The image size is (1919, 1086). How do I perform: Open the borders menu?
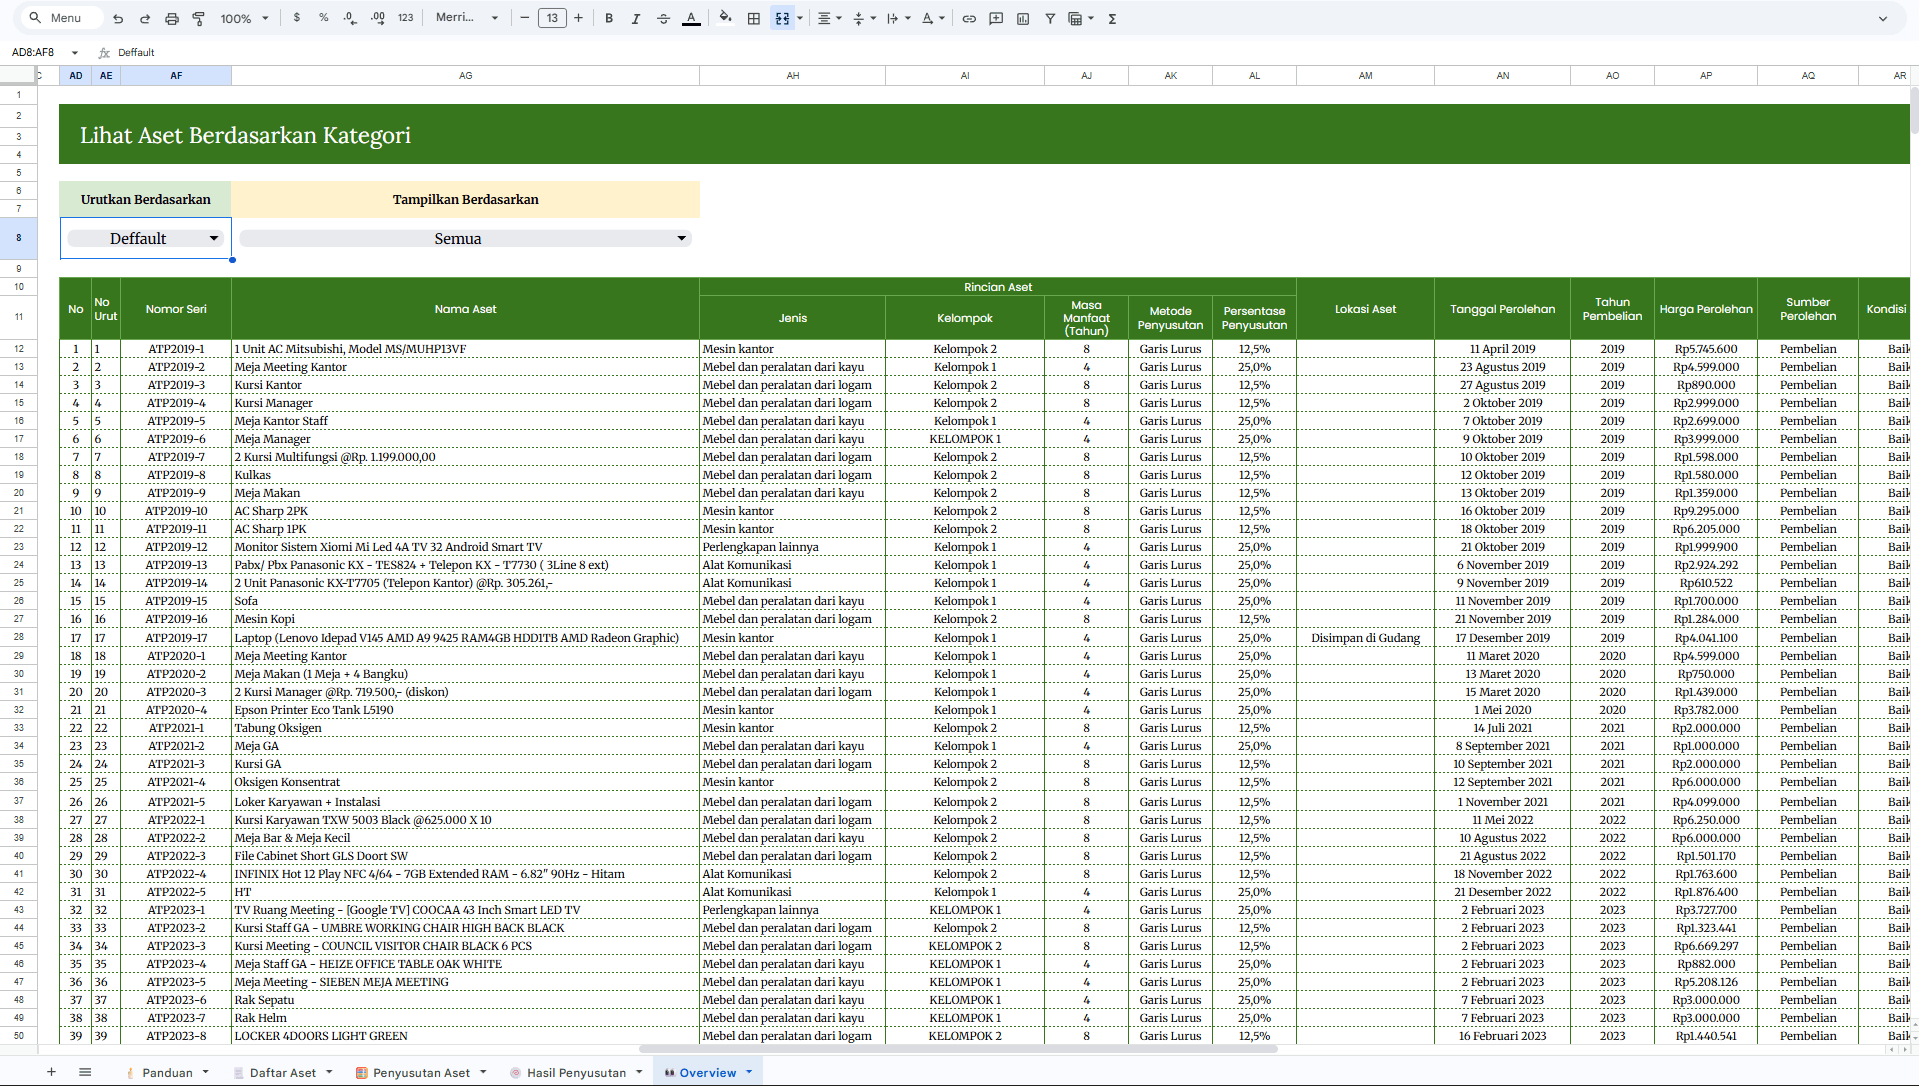754,18
